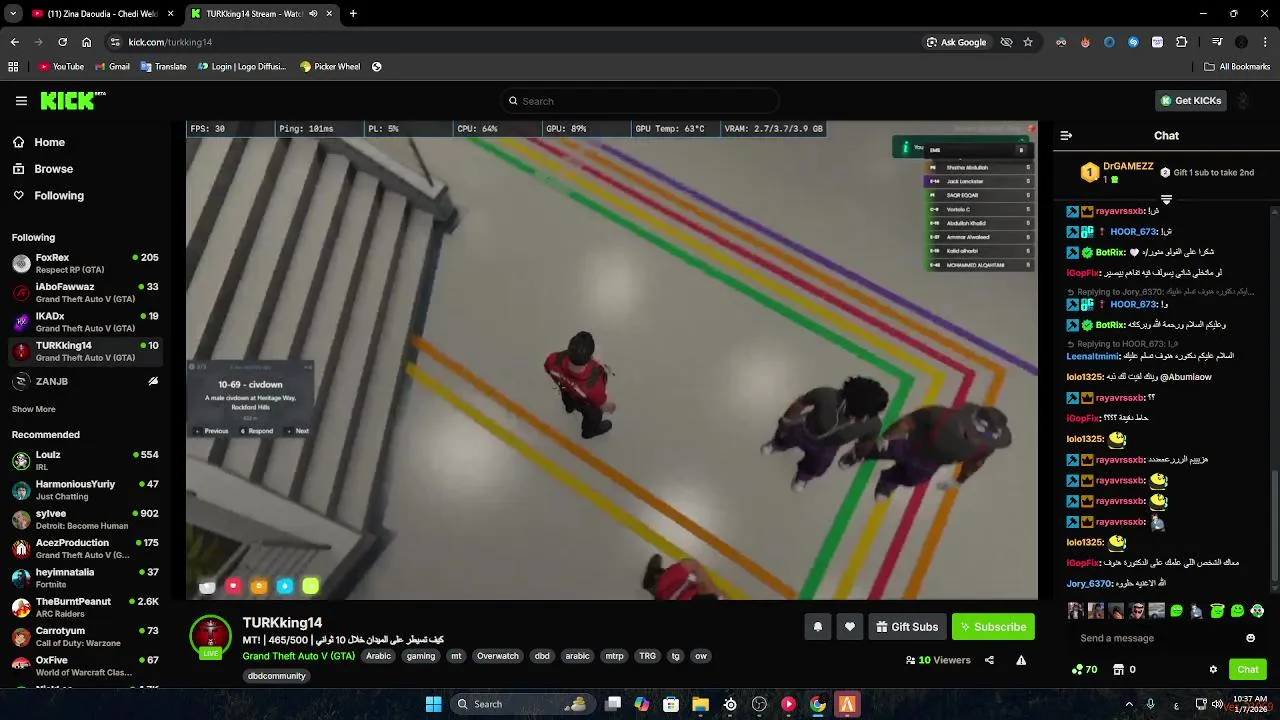Open Chrome three-dot menu
The image size is (1280, 720).
(1265, 42)
